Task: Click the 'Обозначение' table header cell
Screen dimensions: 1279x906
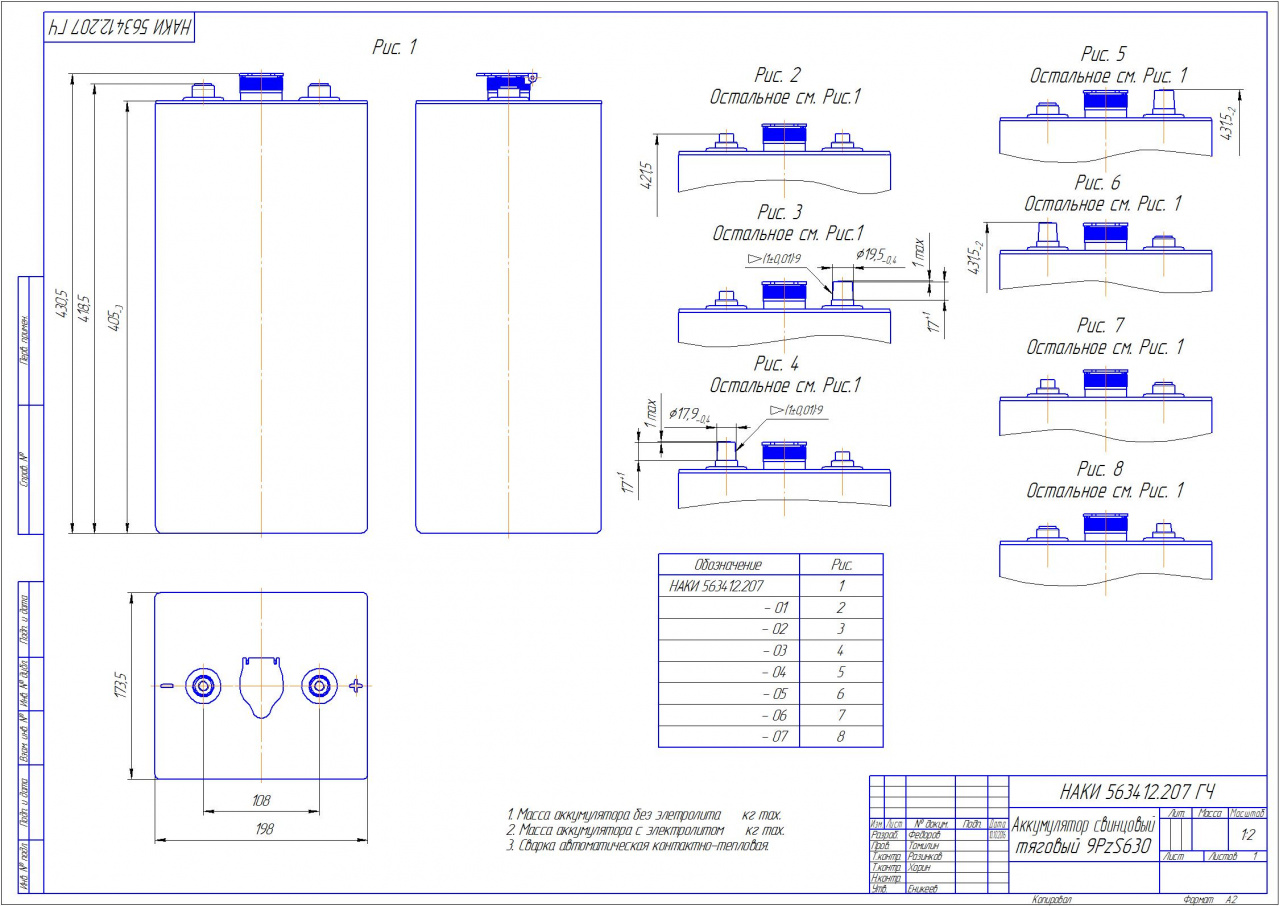Action: point(728,565)
